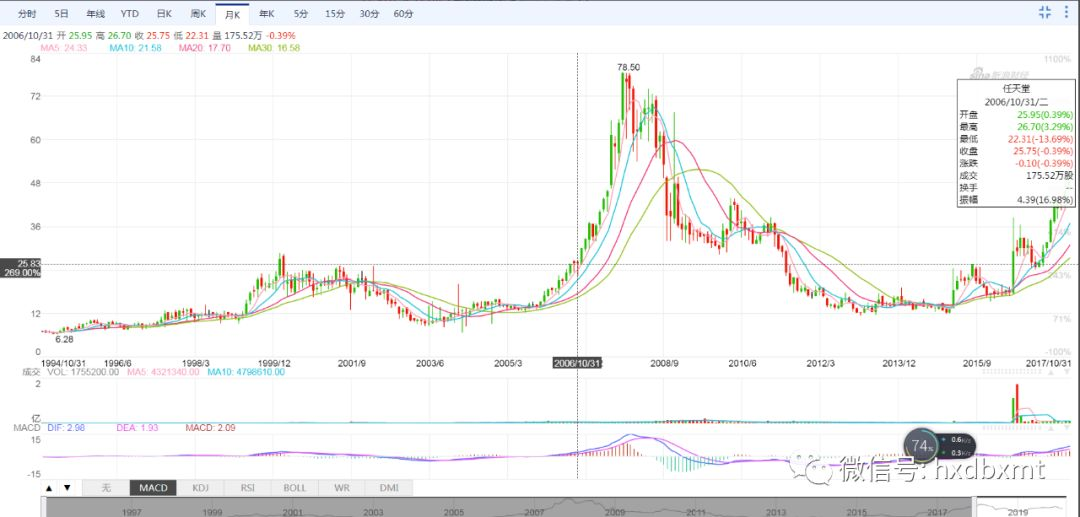Switch to the 分时 intraday view
1080x517 pixels.
27,14
